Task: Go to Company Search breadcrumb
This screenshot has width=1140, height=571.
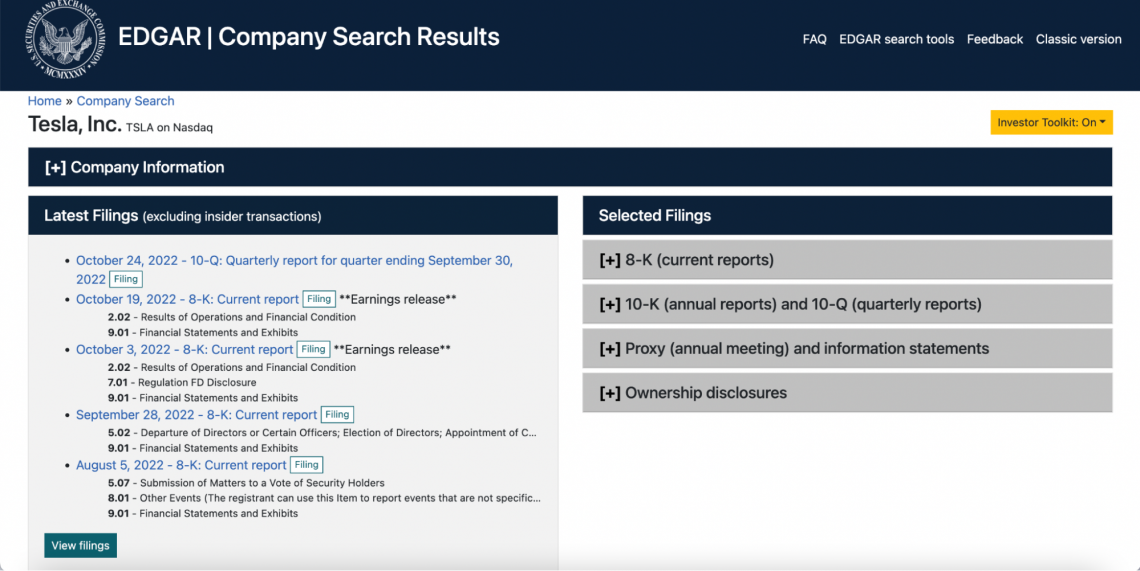Action: [125, 101]
